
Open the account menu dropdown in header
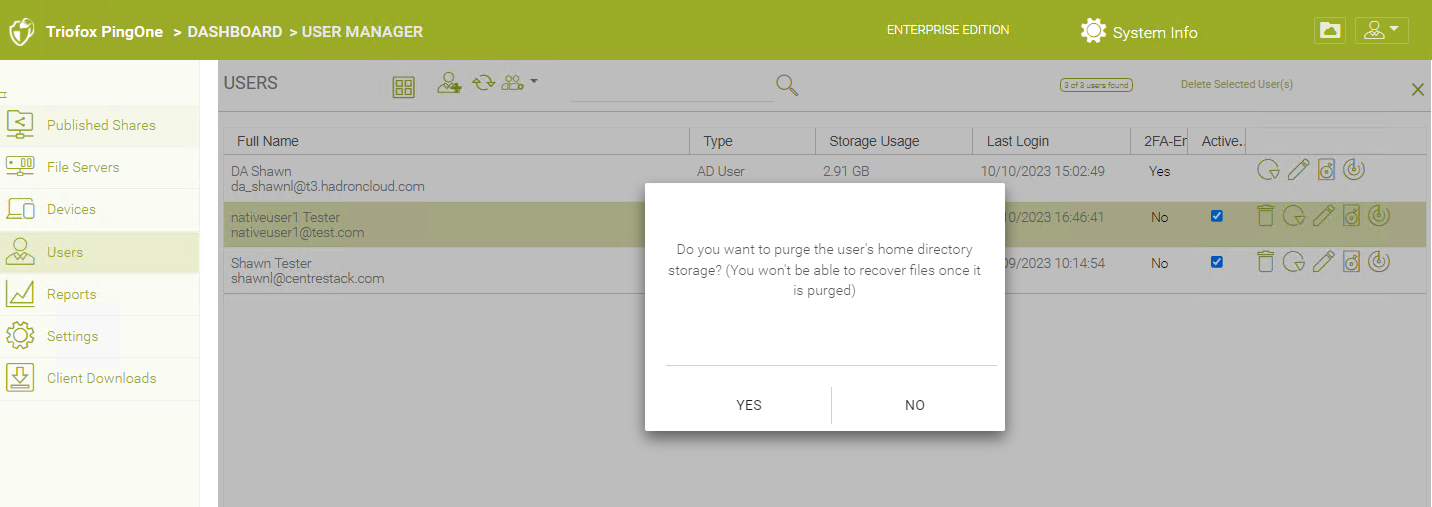point(1381,31)
